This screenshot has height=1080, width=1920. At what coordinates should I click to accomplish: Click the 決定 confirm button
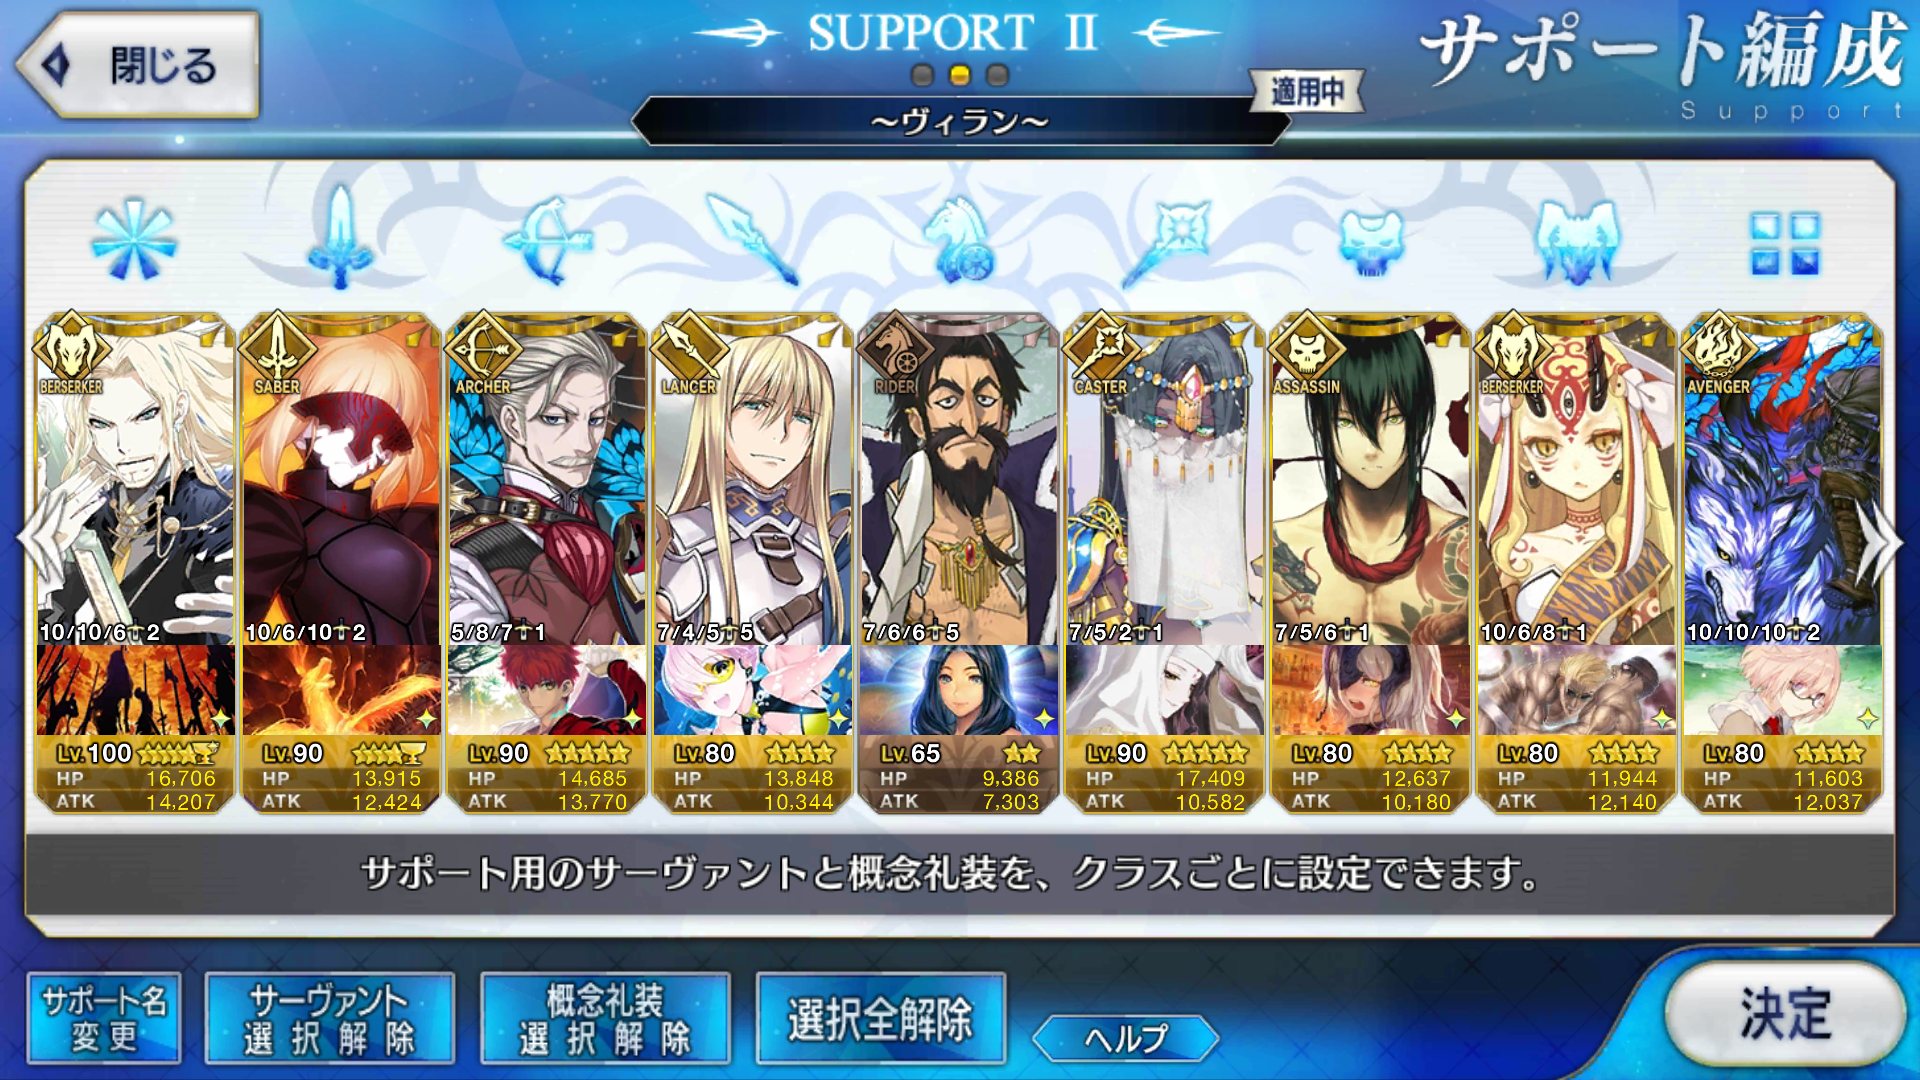coord(1785,1013)
